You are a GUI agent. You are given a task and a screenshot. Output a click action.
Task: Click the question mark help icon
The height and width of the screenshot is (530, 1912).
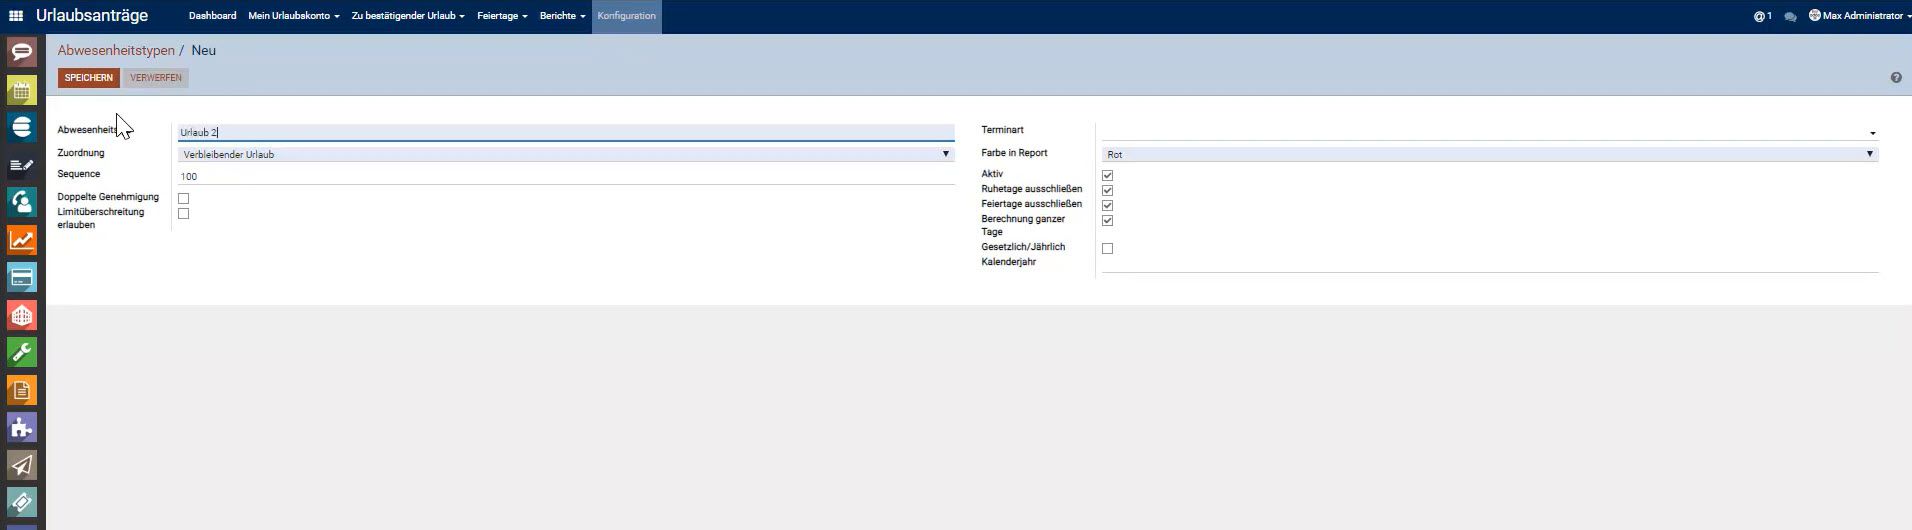pyautogui.click(x=1896, y=78)
